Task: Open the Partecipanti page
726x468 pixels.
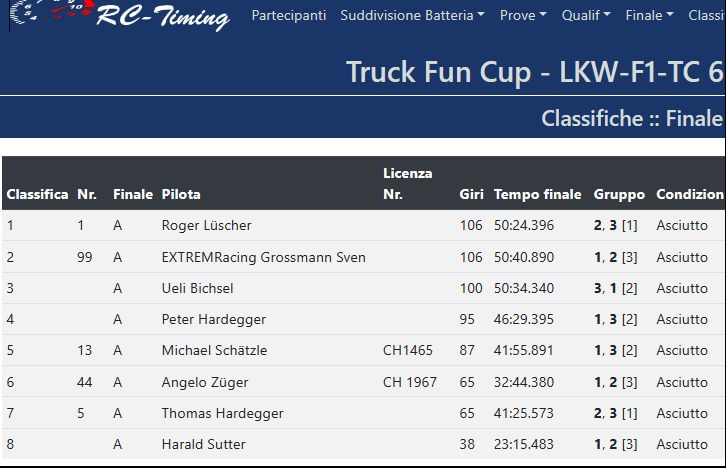Action: (288, 16)
